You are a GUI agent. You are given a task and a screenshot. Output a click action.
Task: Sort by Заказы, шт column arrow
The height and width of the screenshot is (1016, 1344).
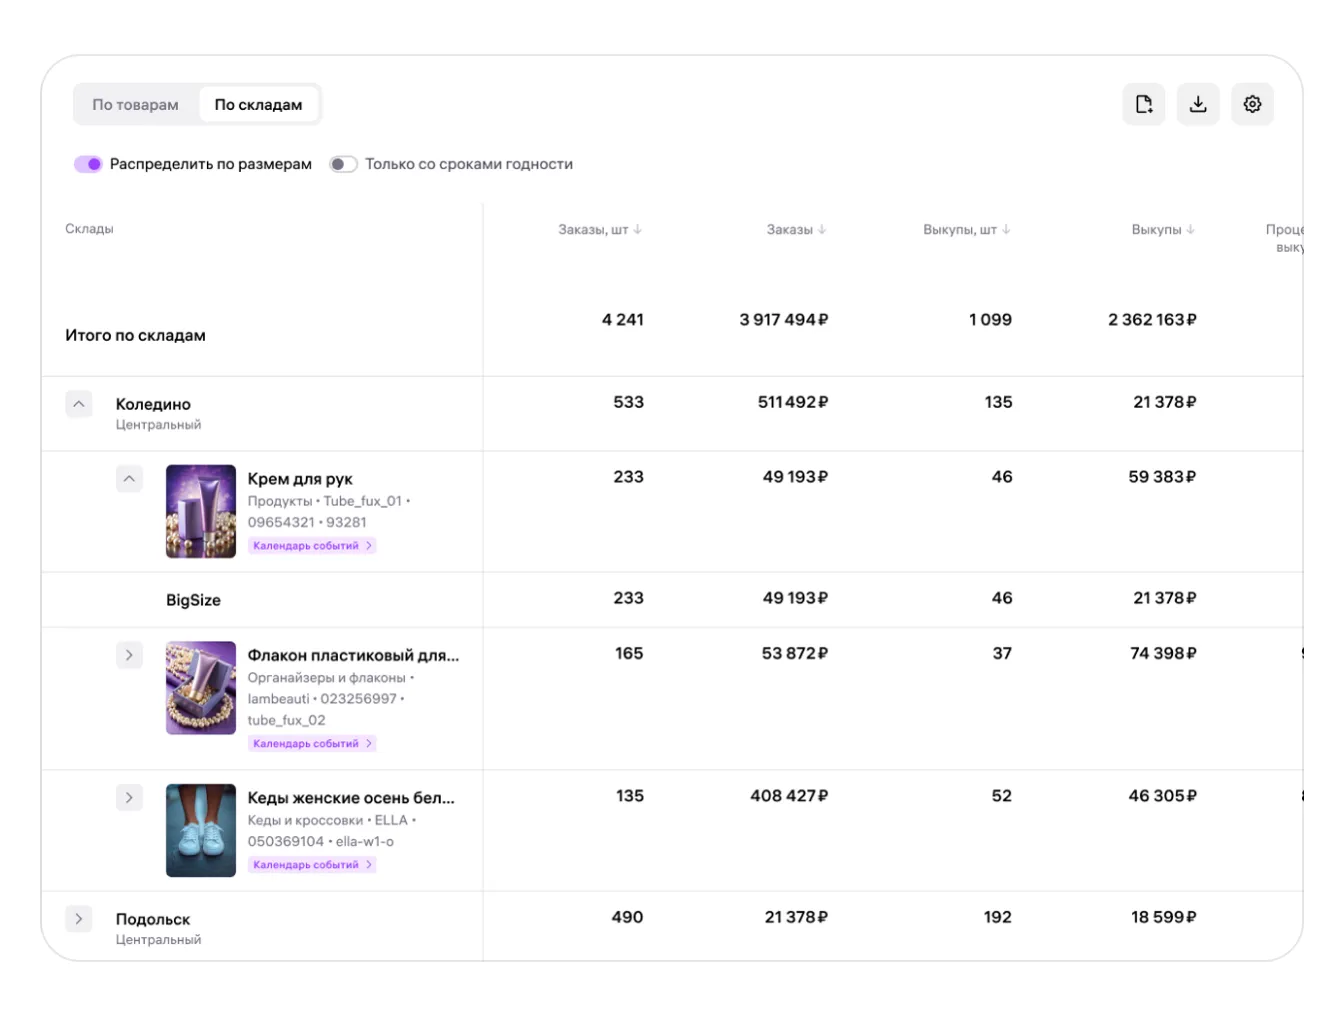point(638,230)
